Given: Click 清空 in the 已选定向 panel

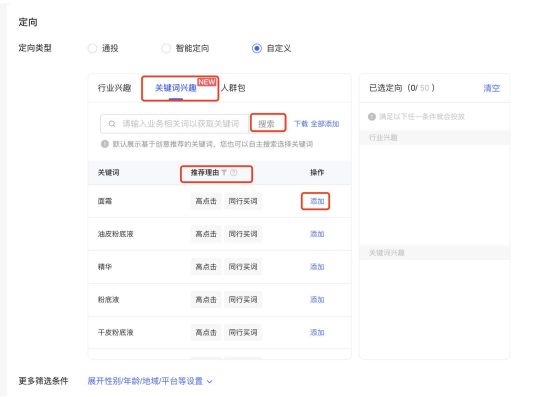Looking at the screenshot, I should click(491, 88).
